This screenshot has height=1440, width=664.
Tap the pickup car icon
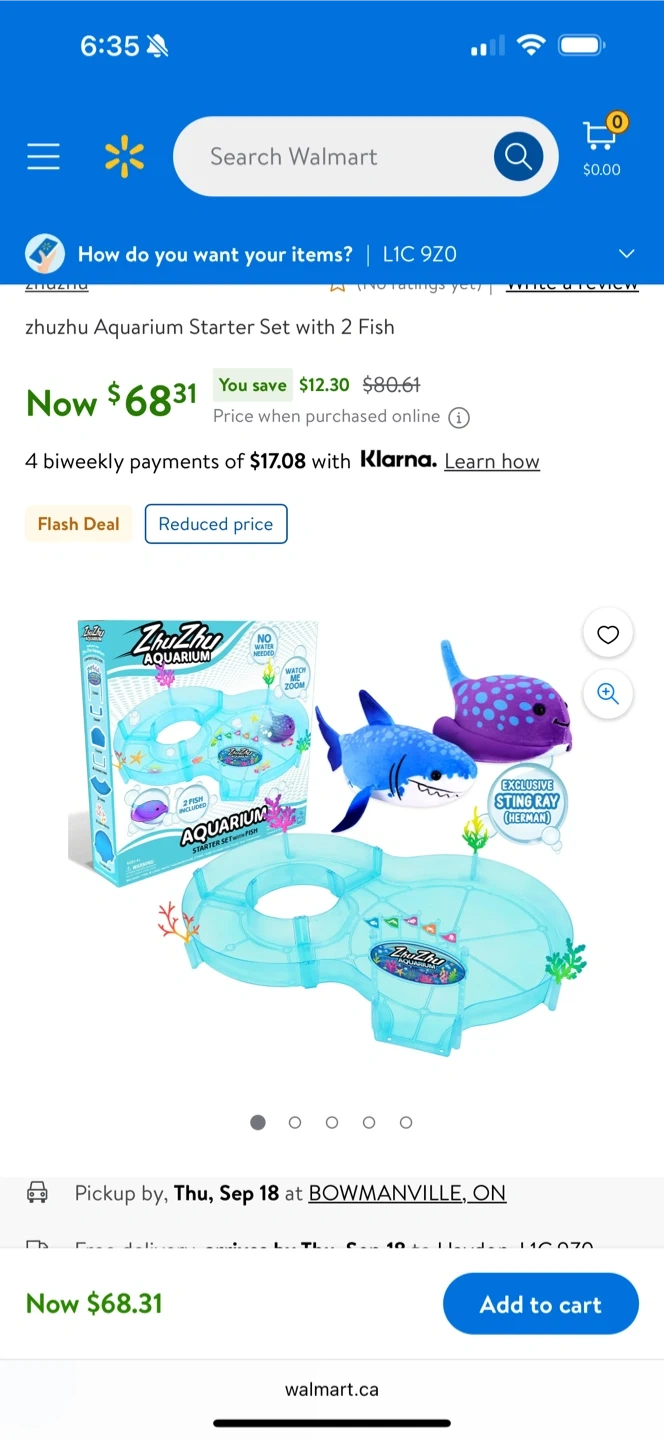pos(37,1192)
